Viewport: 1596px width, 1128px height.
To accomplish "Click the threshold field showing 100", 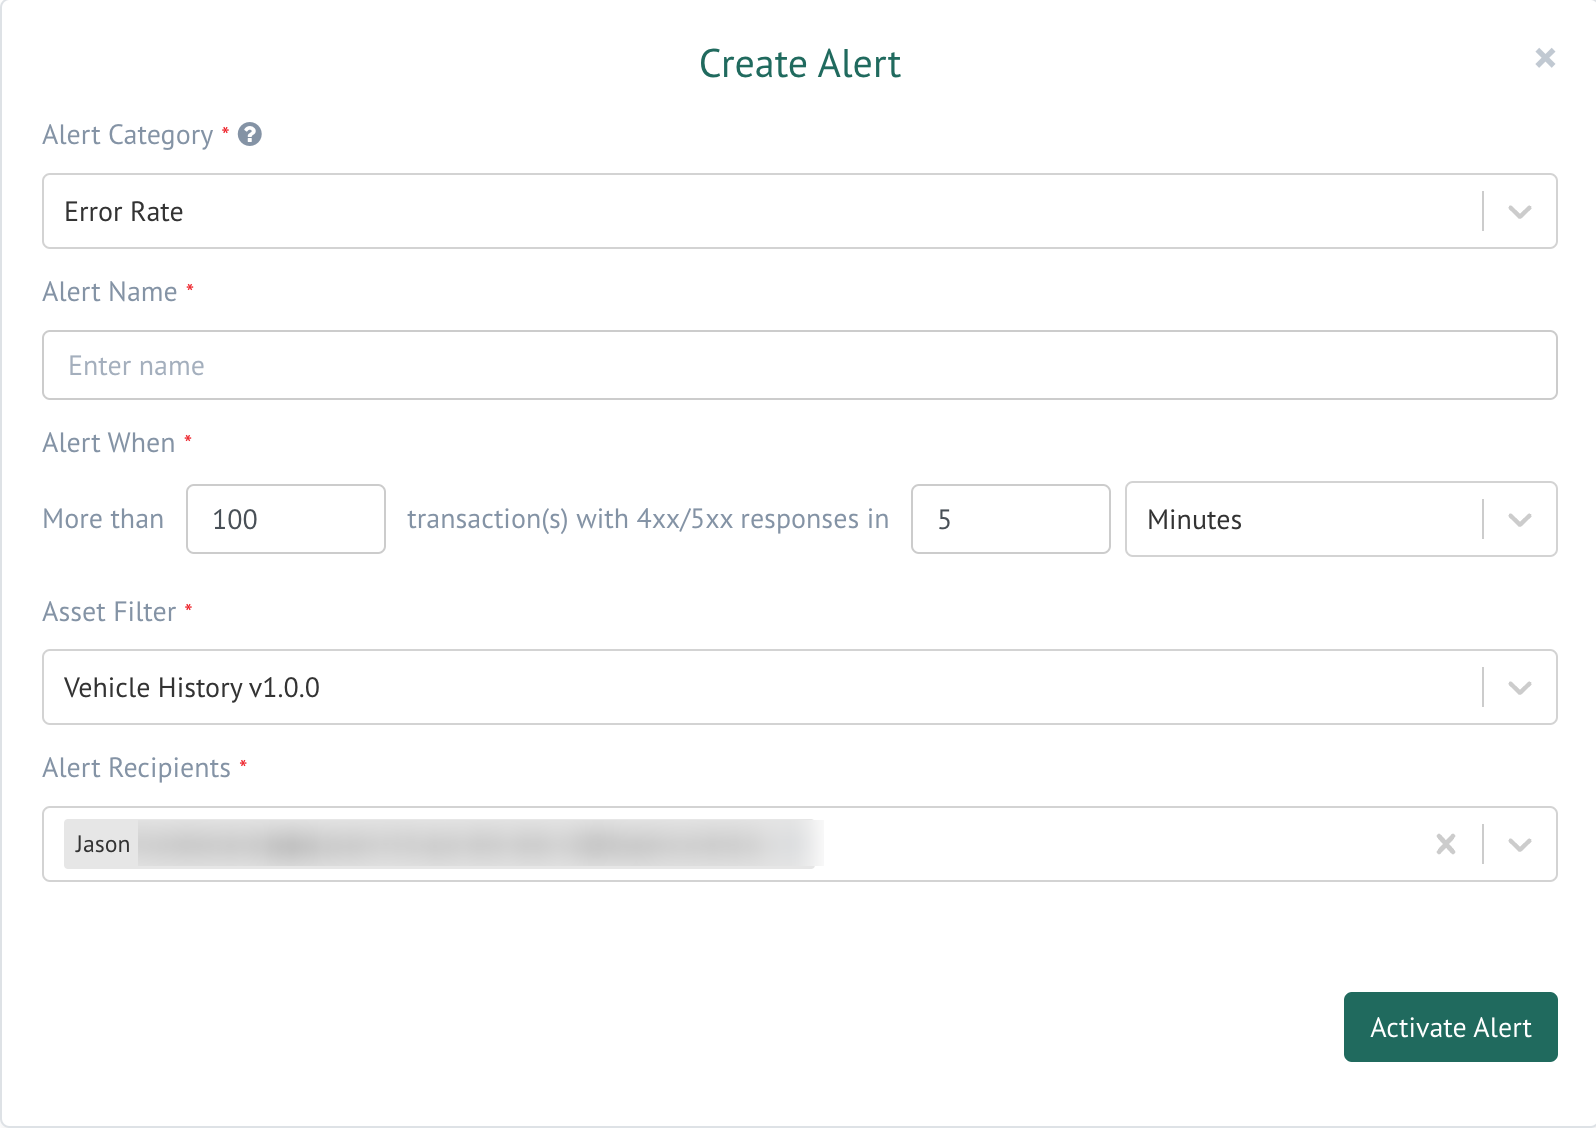I will tap(285, 520).
